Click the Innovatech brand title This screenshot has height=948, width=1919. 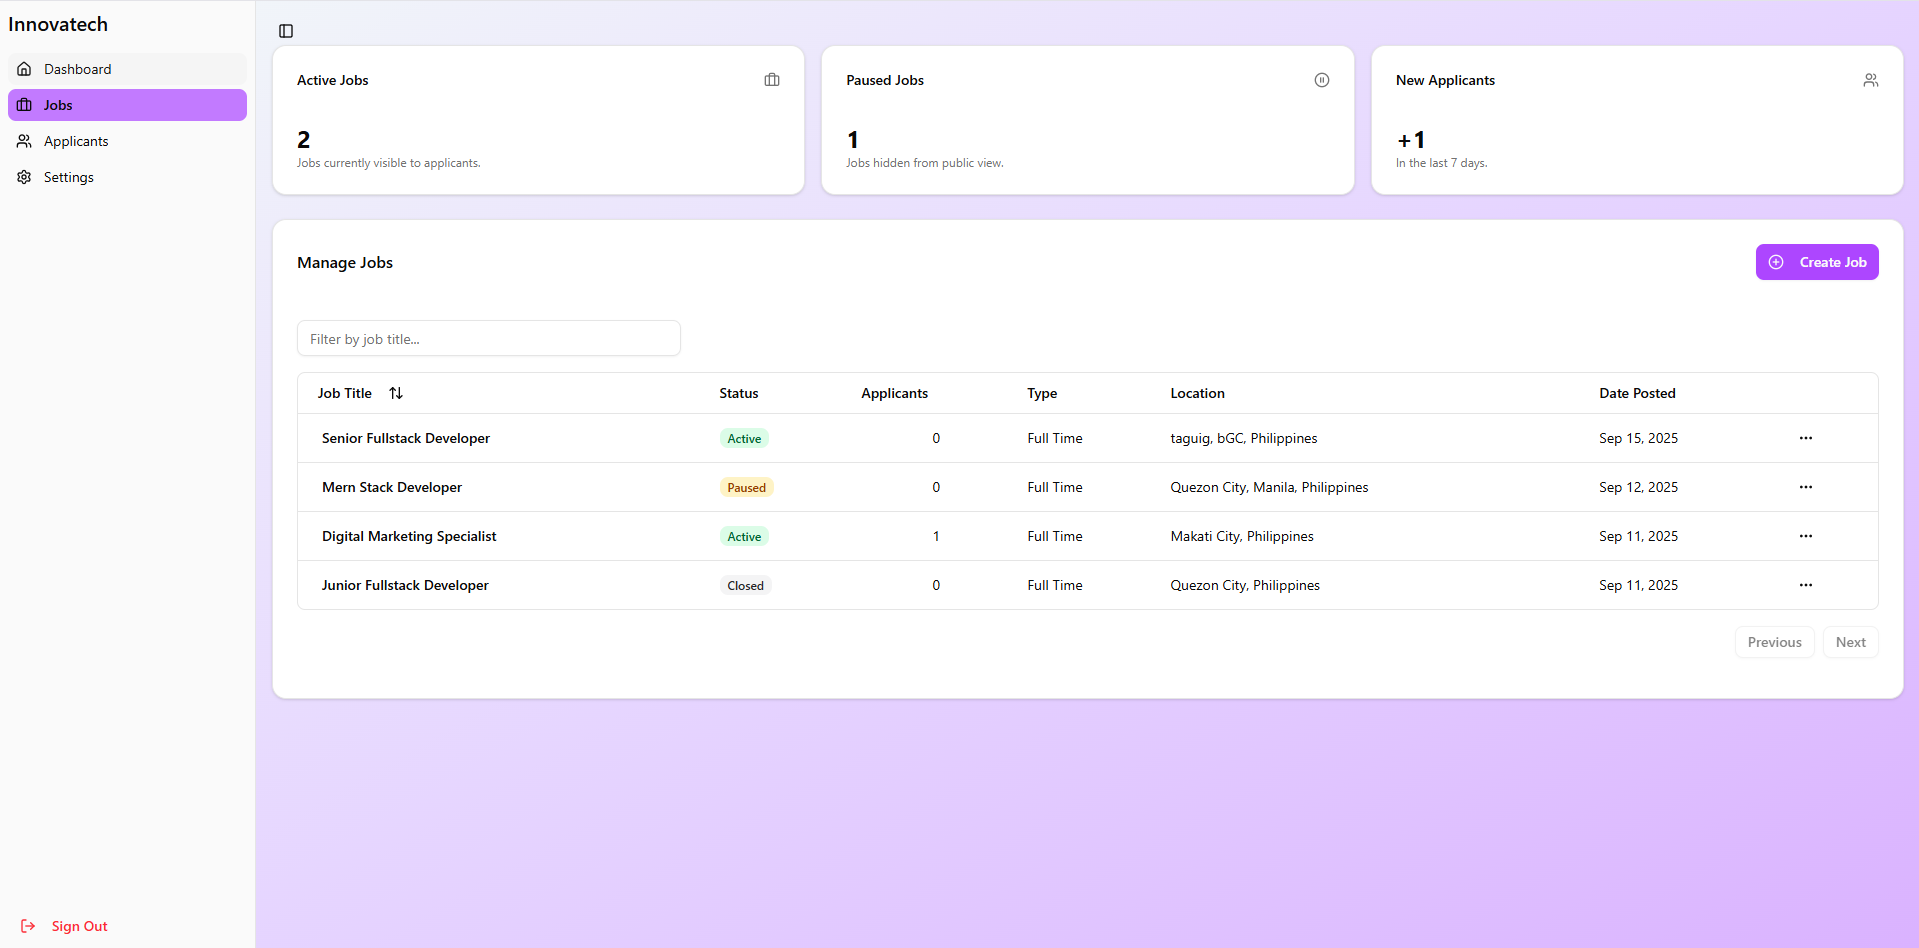(58, 24)
